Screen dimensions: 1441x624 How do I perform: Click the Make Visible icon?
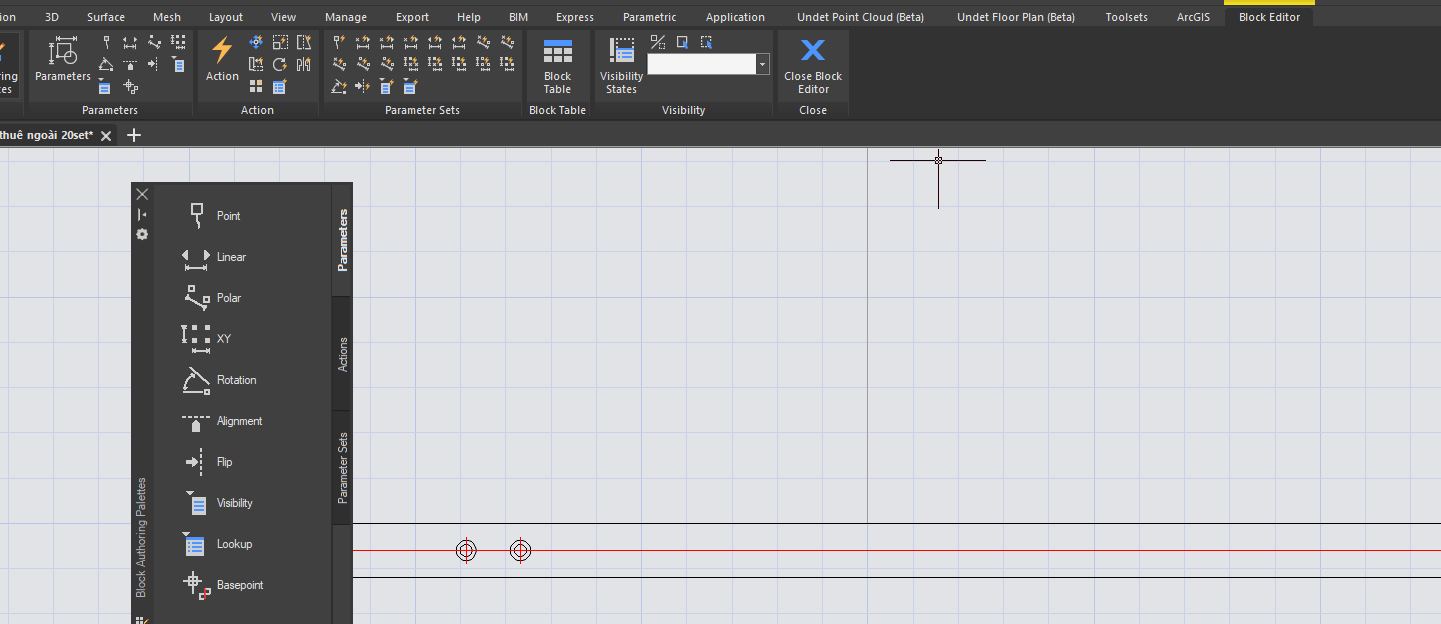pos(682,42)
